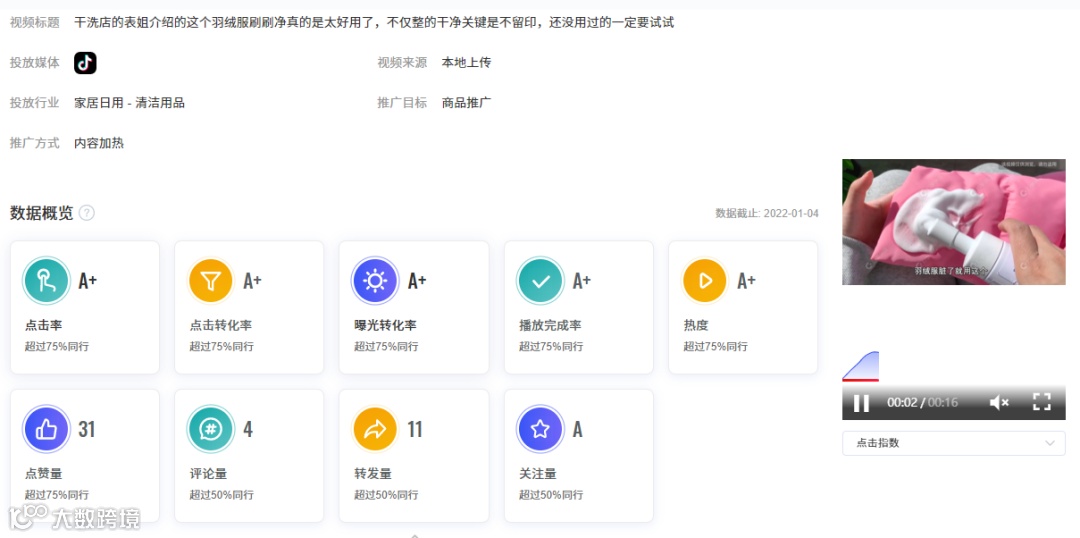
Task: Click the 数据概览 heading
Action: tap(41, 213)
